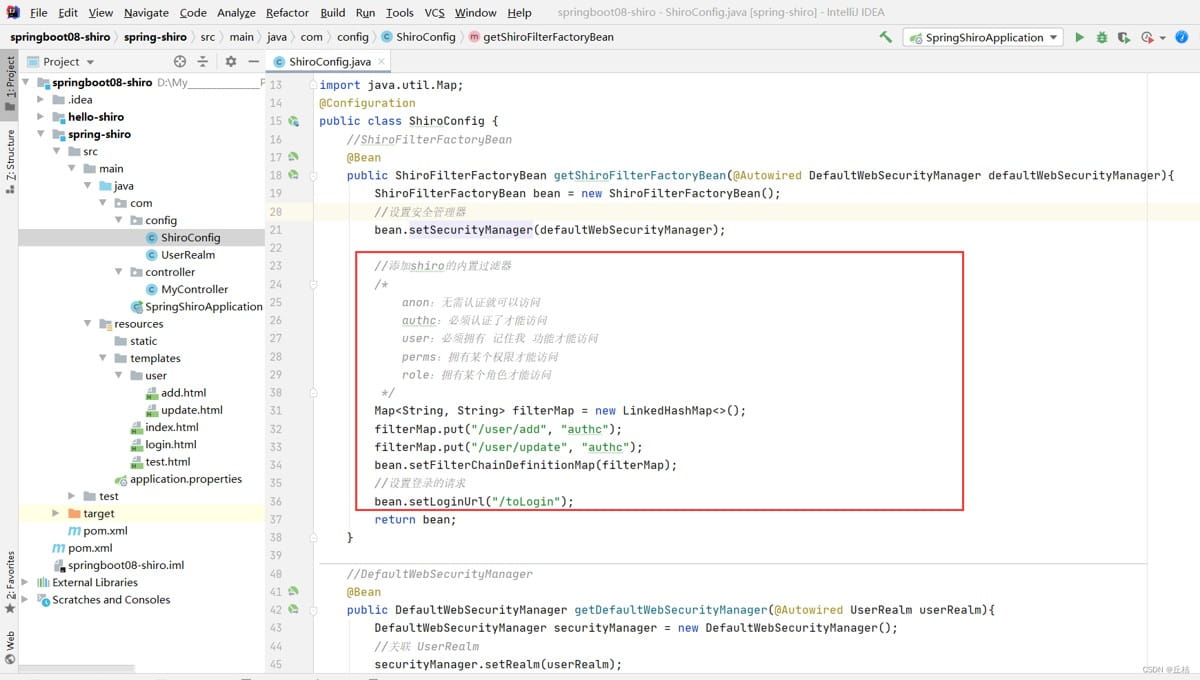
Task: Open the Refactor menu
Action: [x=287, y=12]
